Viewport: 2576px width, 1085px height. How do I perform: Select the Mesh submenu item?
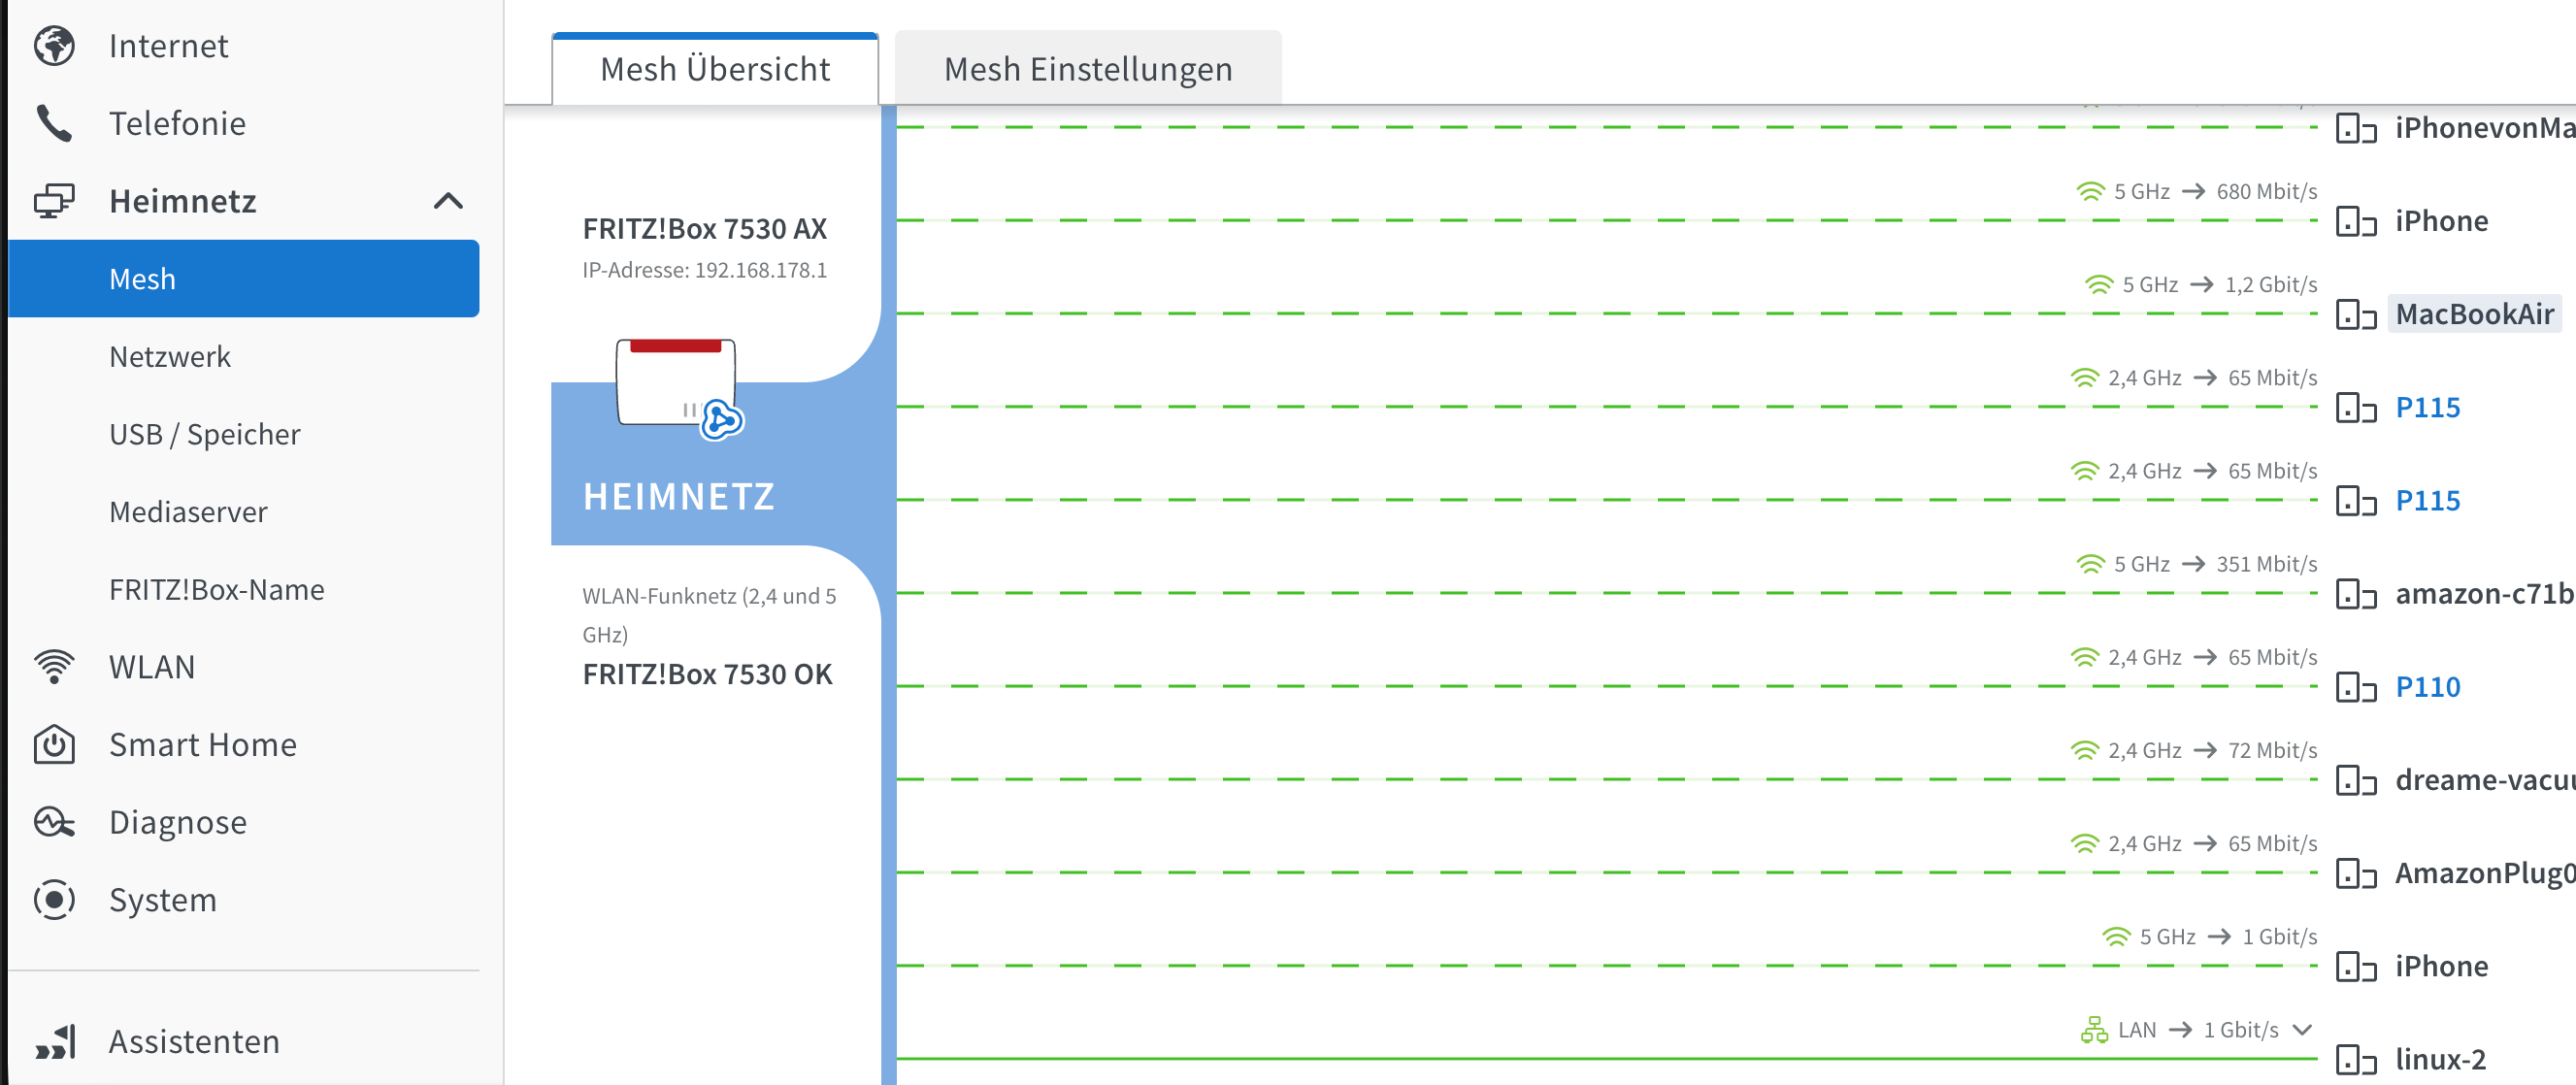click(244, 279)
